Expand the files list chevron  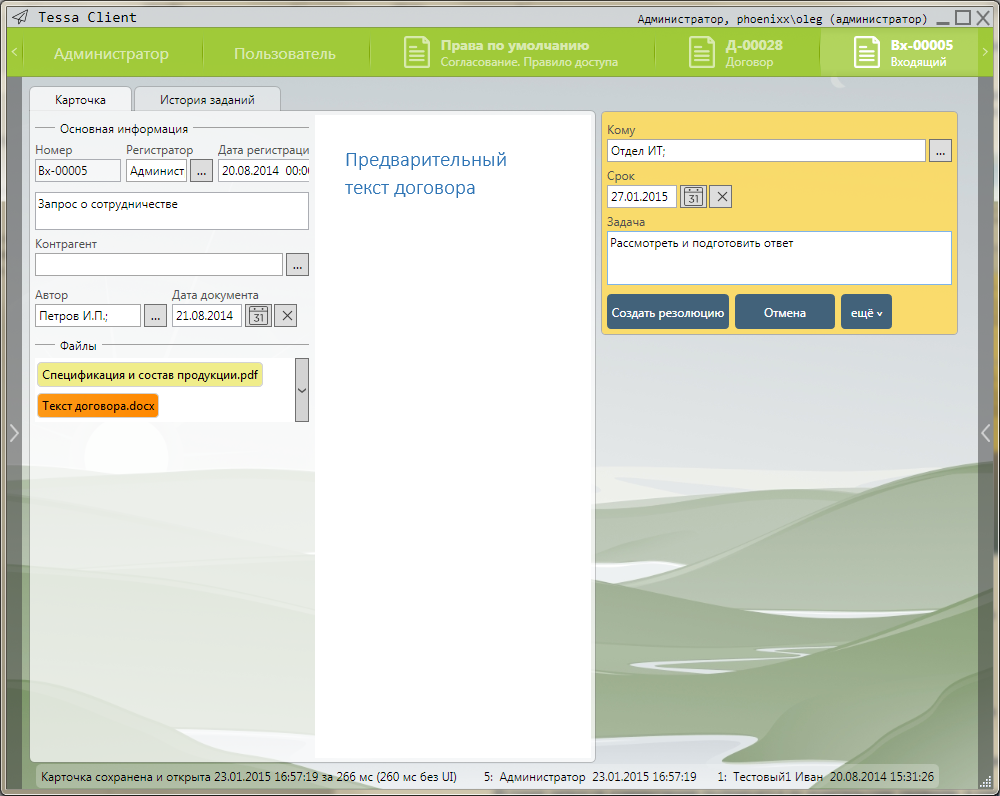(302, 390)
